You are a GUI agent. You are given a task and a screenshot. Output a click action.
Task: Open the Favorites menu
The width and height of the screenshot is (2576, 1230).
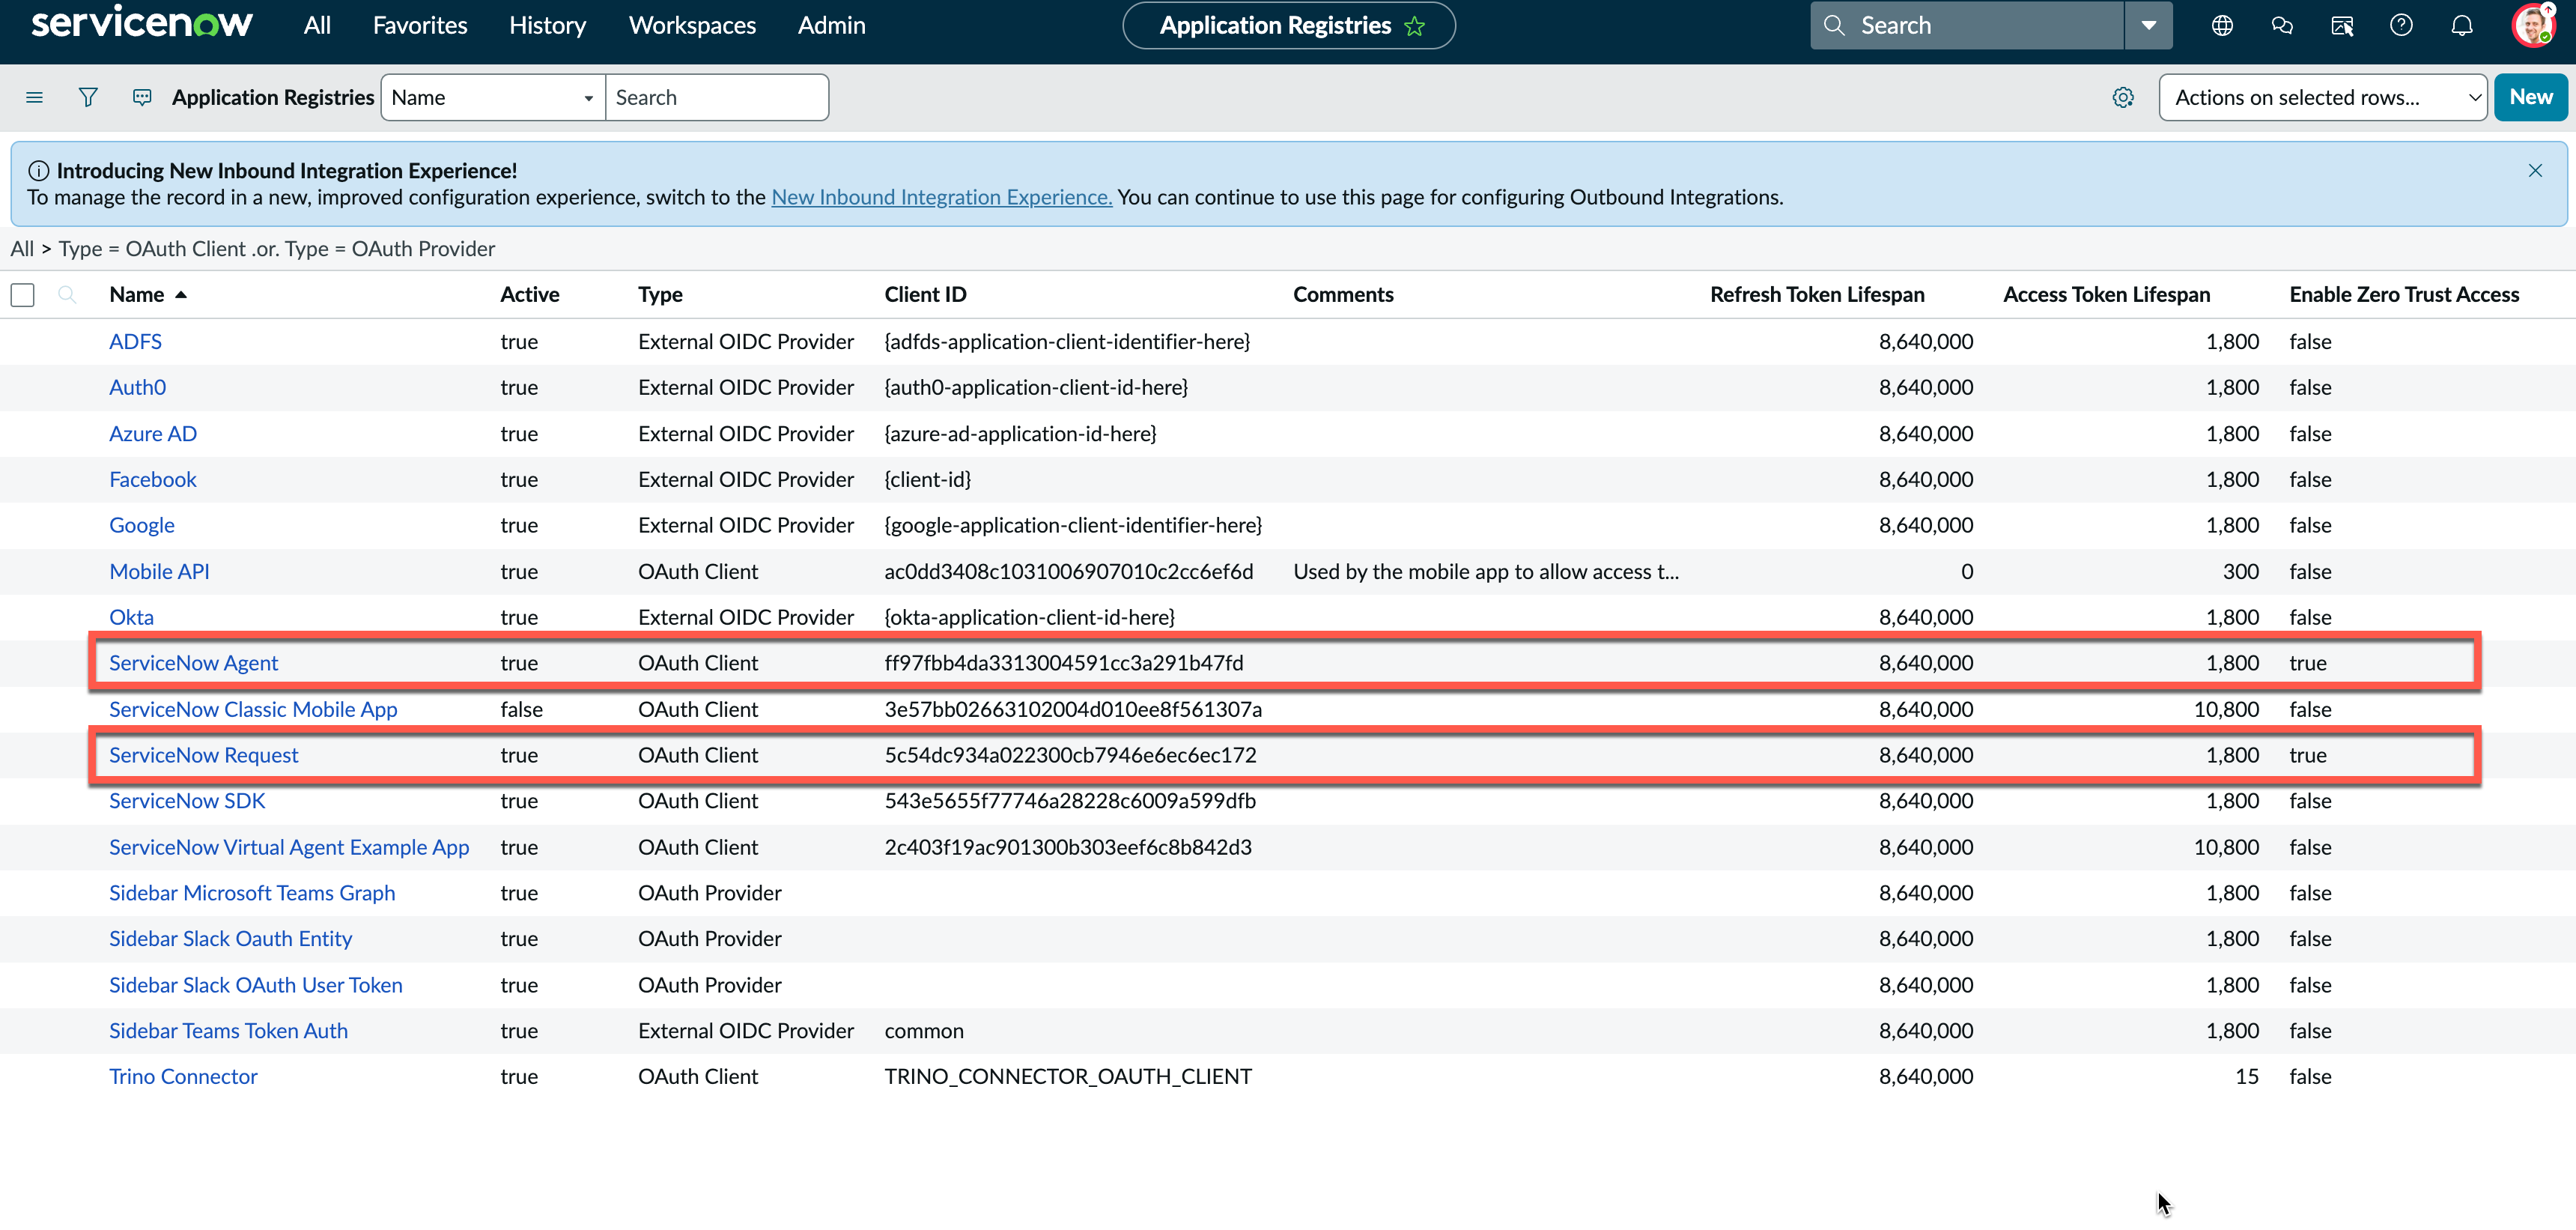click(x=420, y=25)
